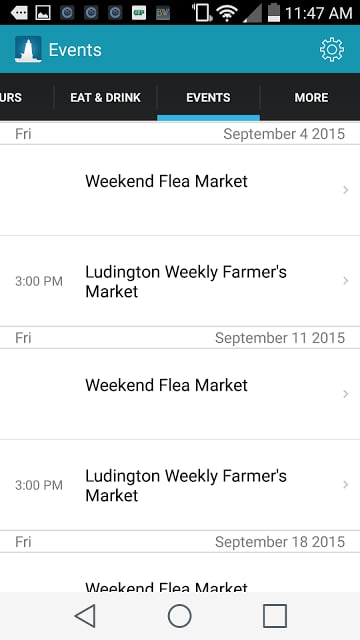360x640 pixels.
Task: Tap the Wi-Fi icon in the status bar
Action: (228, 13)
